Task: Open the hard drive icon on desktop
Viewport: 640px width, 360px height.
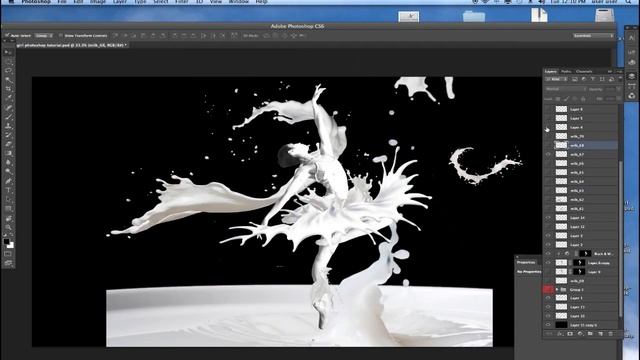Action: point(604,15)
